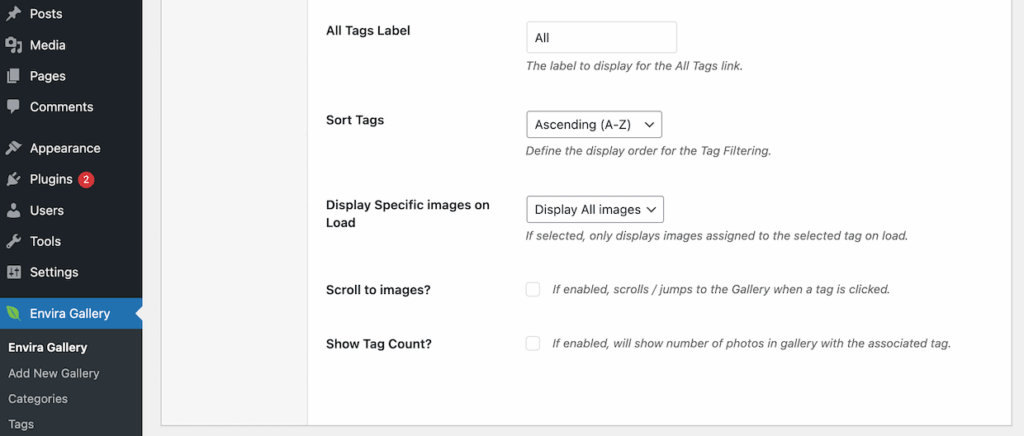Click the Tools wrench icon

14,241
